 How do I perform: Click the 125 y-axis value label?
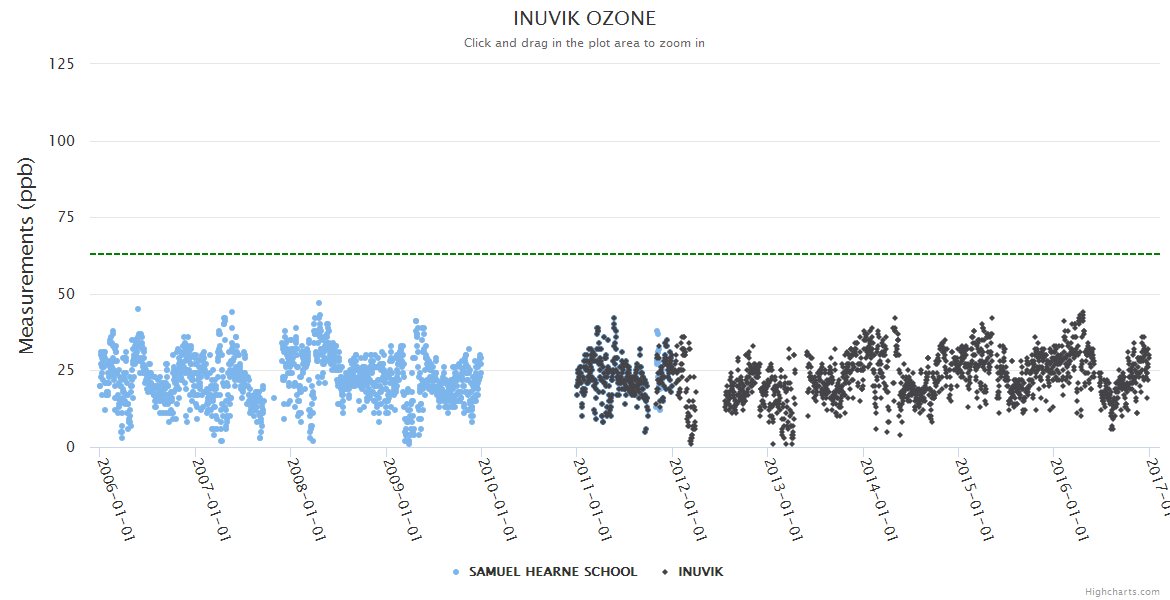point(61,64)
